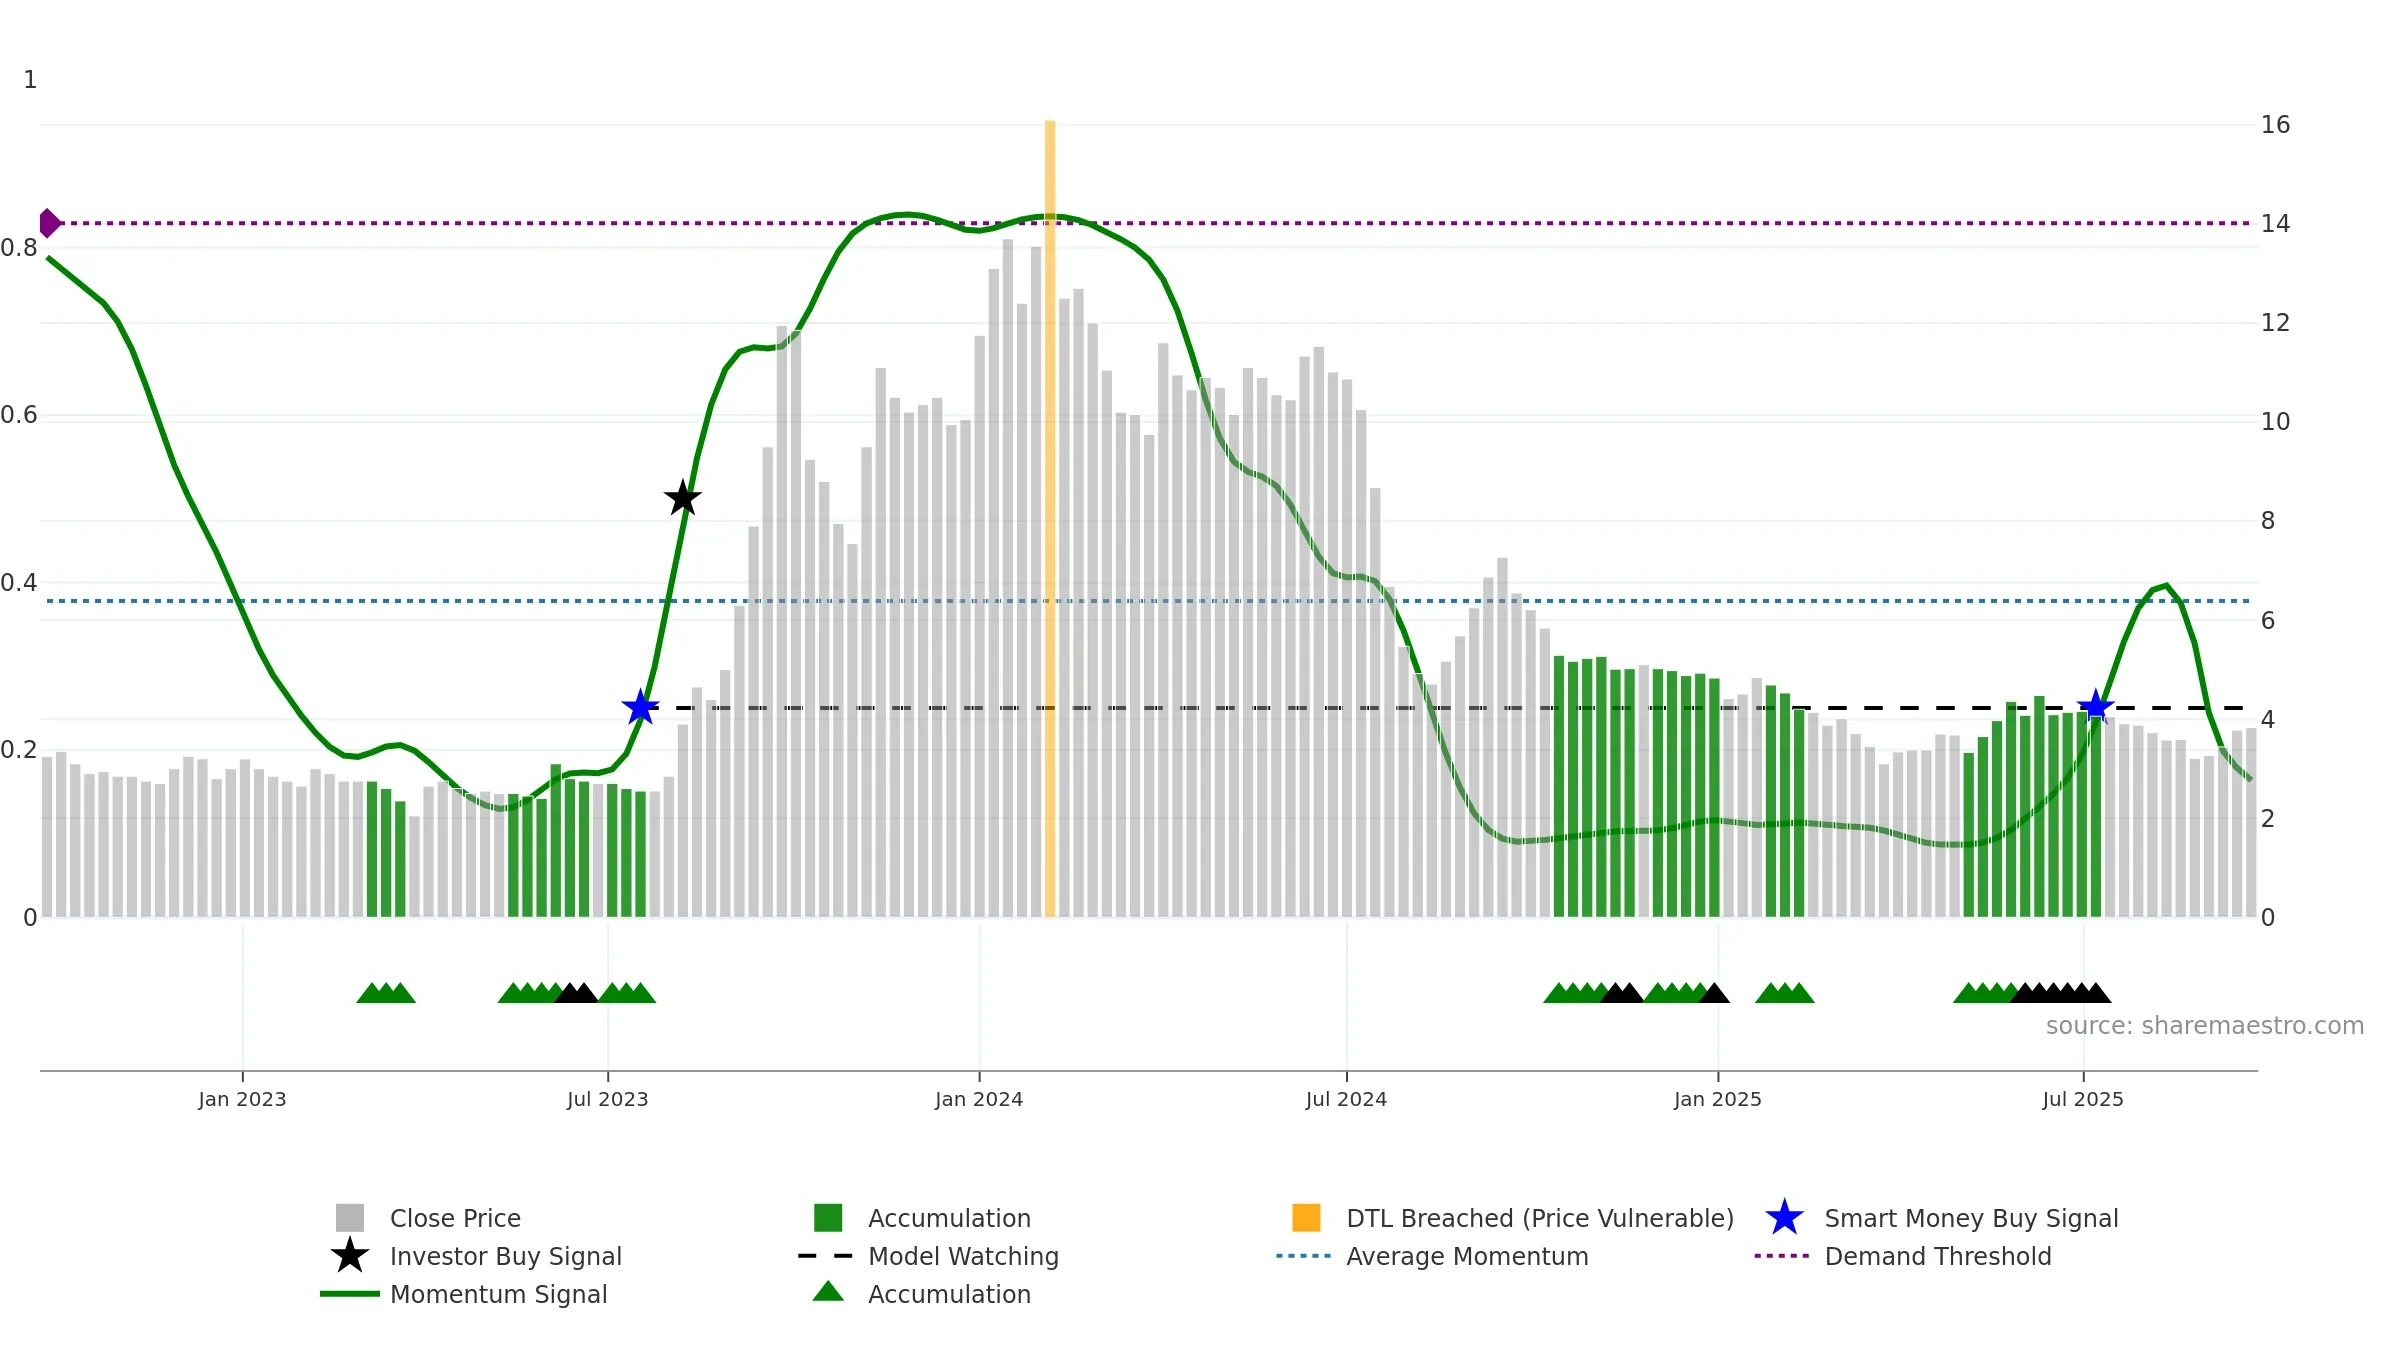2400x1350 pixels.
Task: Click the green Accumulation triangle legend icon
Action: (x=828, y=1292)
